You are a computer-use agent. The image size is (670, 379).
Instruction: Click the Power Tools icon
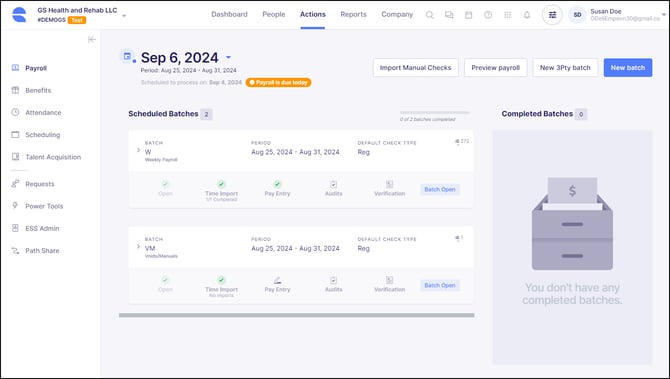click(15, 206)
